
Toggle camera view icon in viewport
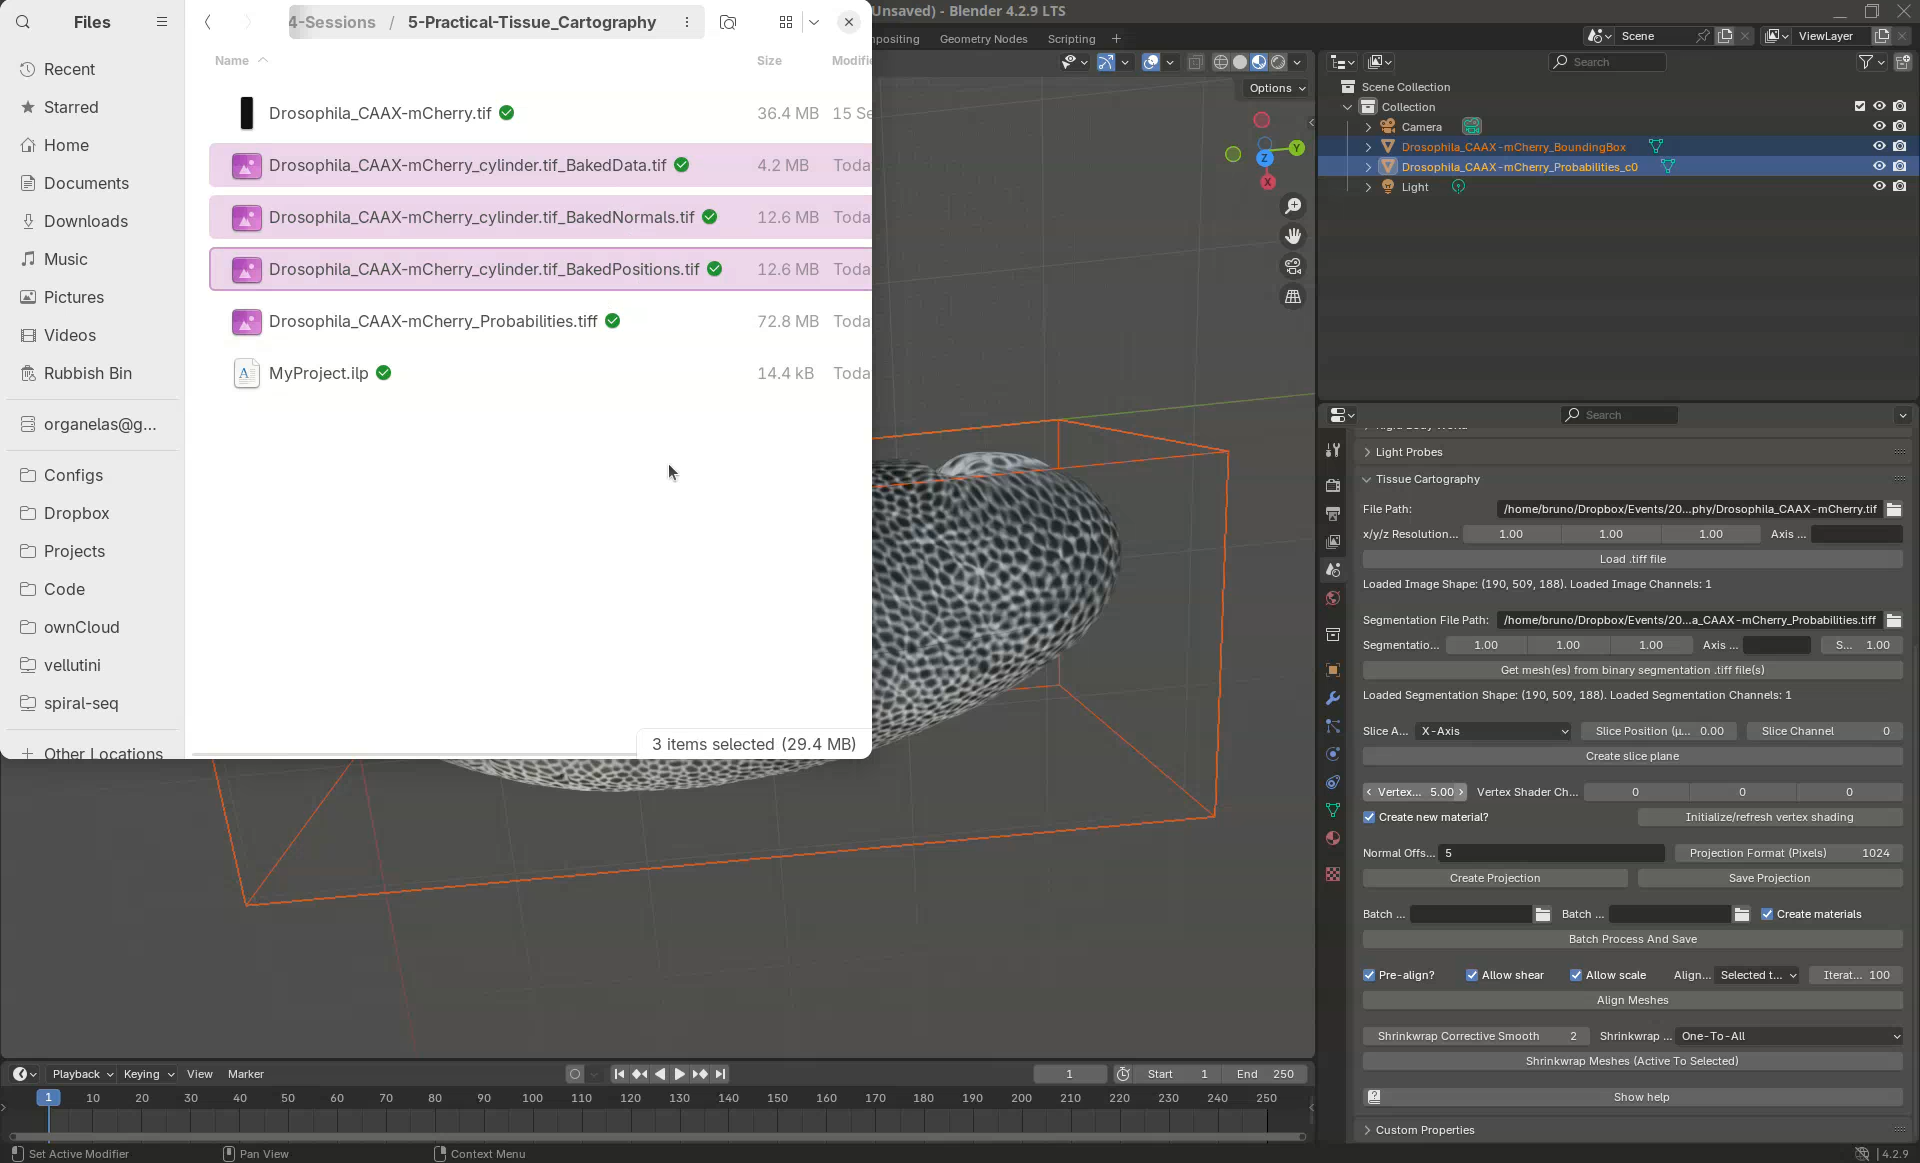[1293, 266]
